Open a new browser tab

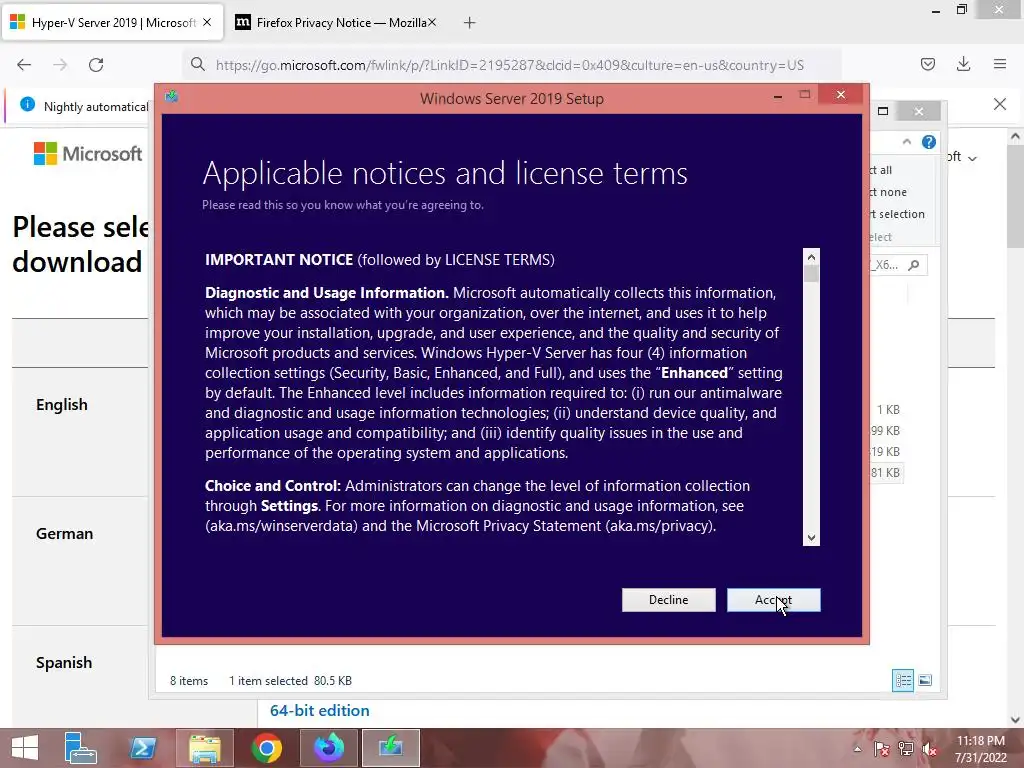(469, 23)
